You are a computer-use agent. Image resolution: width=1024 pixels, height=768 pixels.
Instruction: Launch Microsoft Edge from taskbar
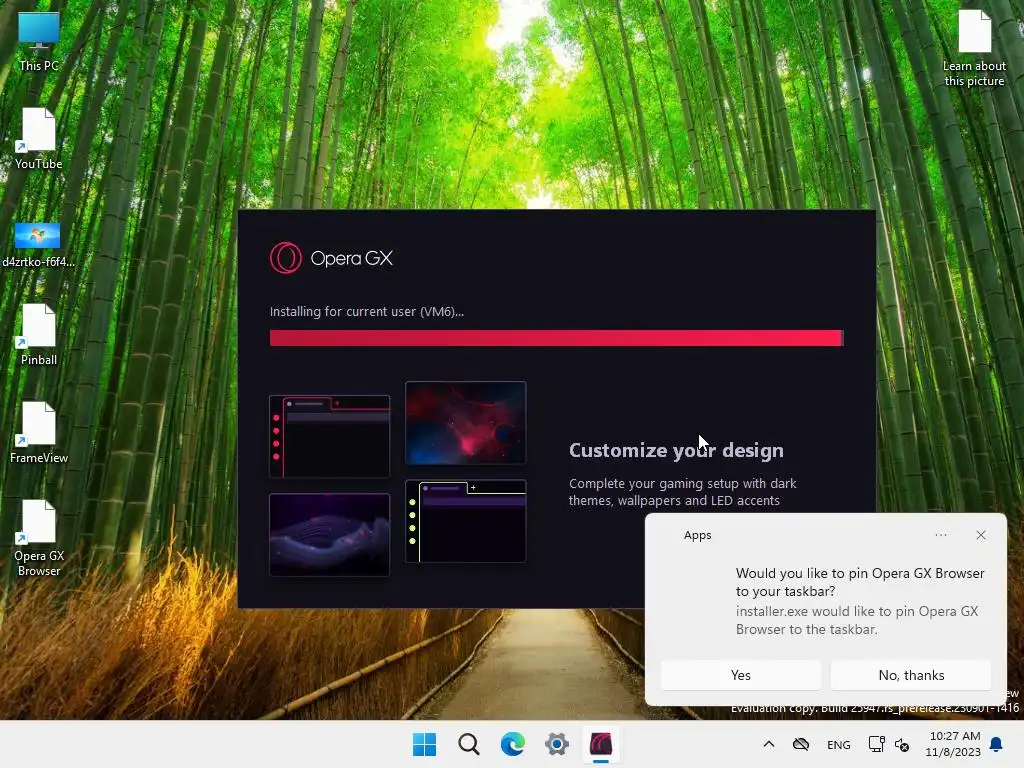click(x=513, y=744)
